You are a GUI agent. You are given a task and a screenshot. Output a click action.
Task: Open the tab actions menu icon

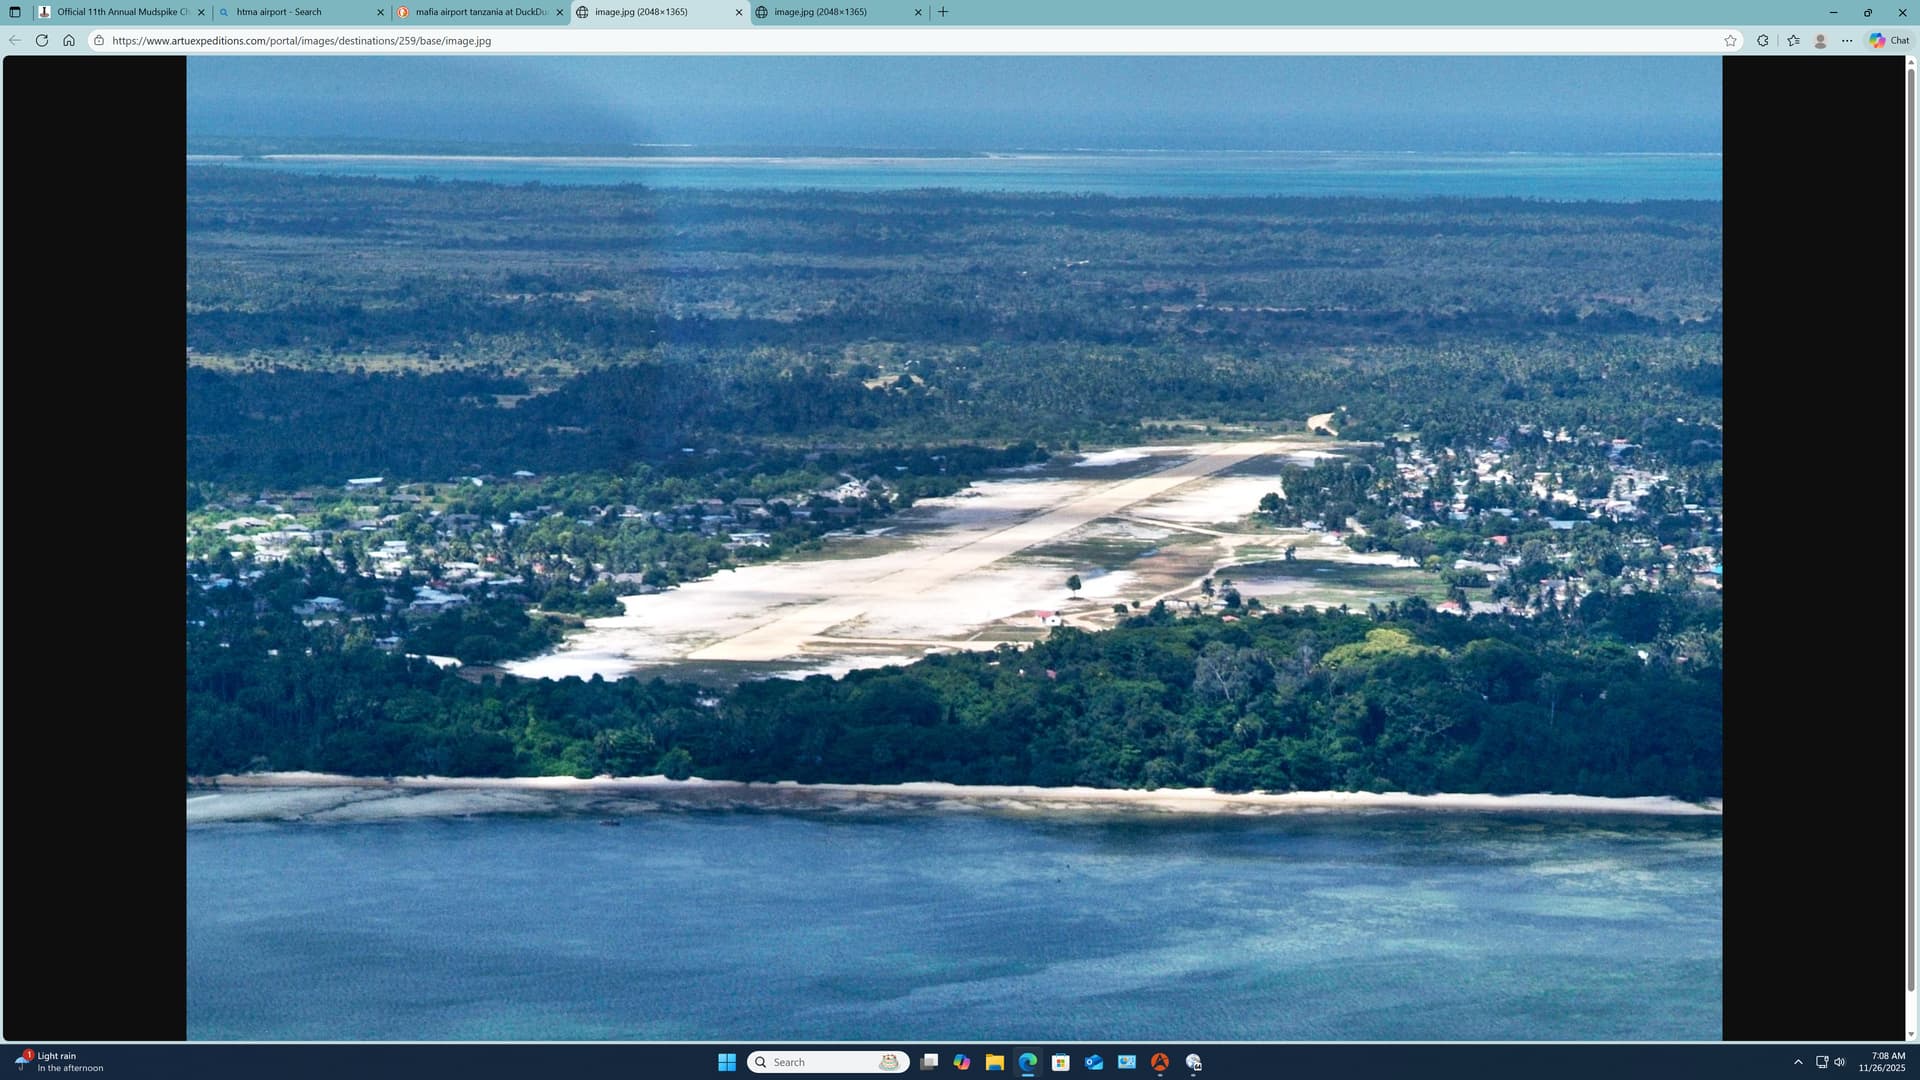click(x=14, y=12)
